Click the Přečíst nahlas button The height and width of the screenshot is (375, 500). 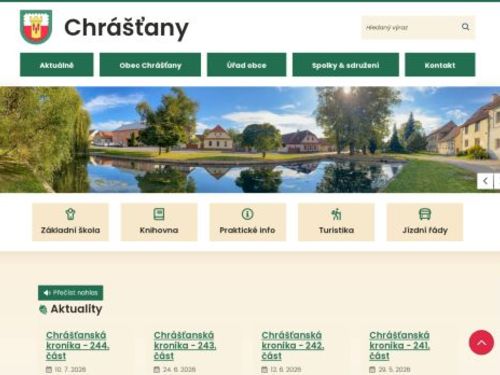click(x=71, y=293)
